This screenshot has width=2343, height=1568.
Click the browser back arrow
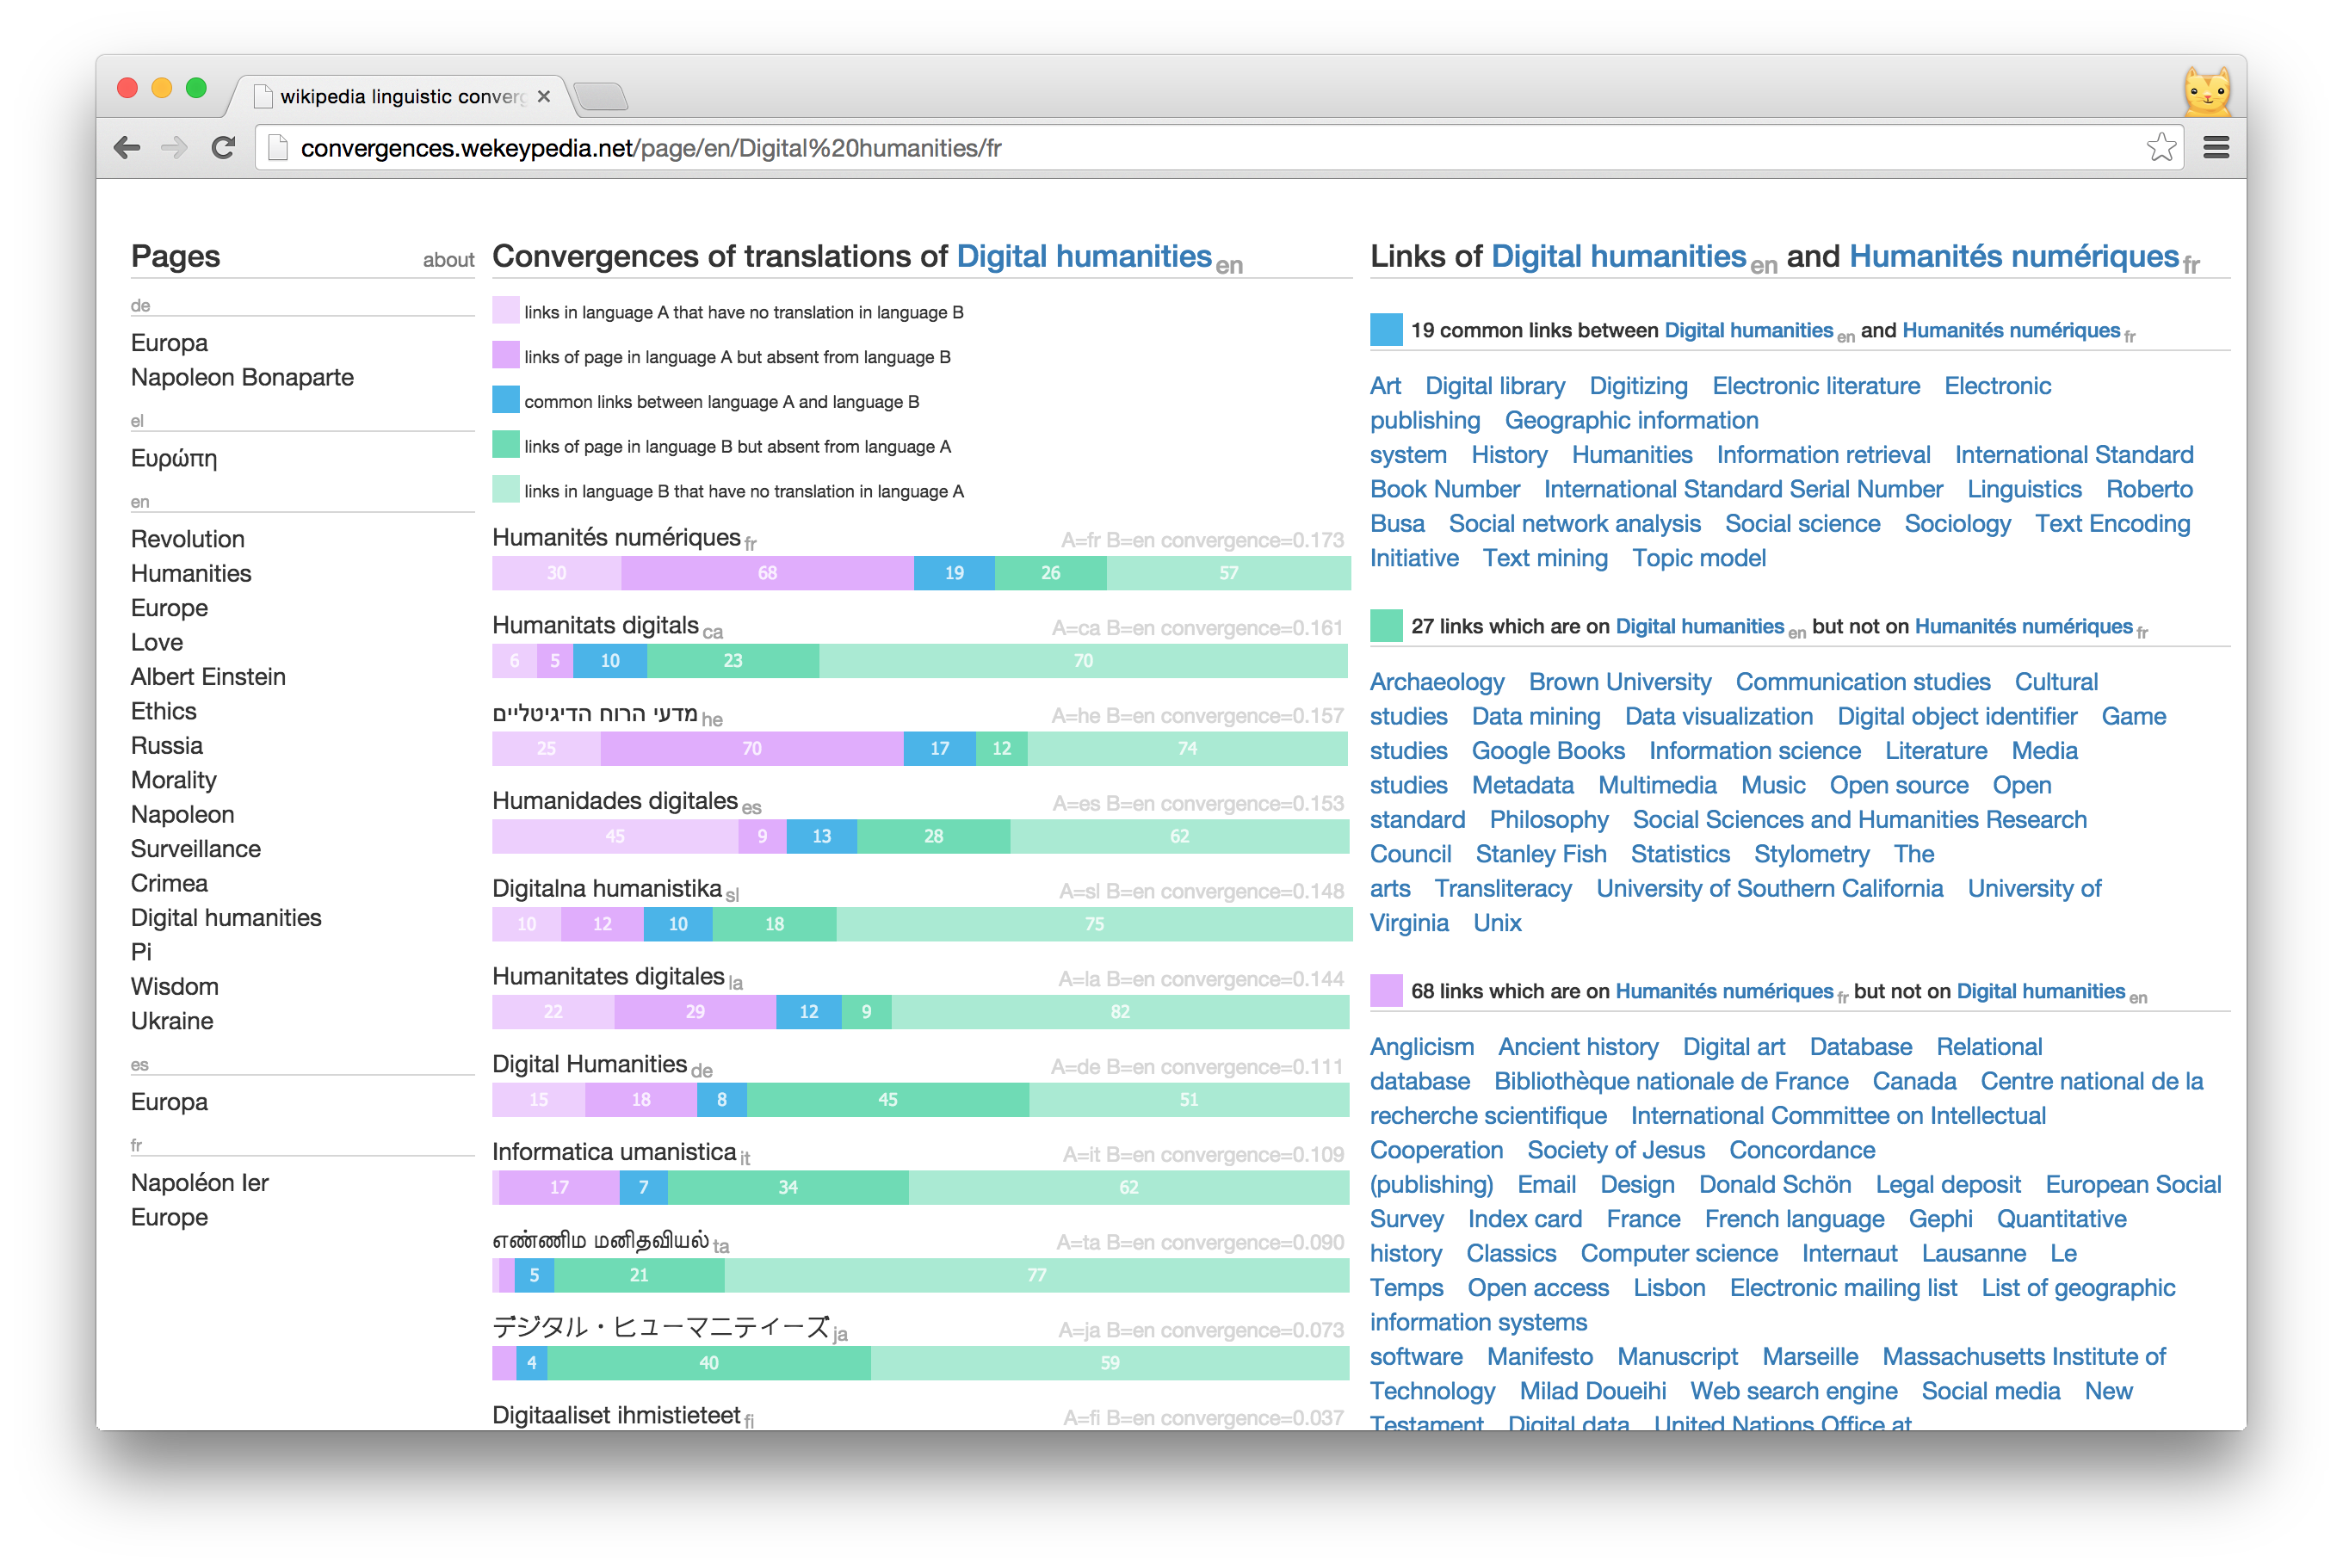click(x=127, y=148)
